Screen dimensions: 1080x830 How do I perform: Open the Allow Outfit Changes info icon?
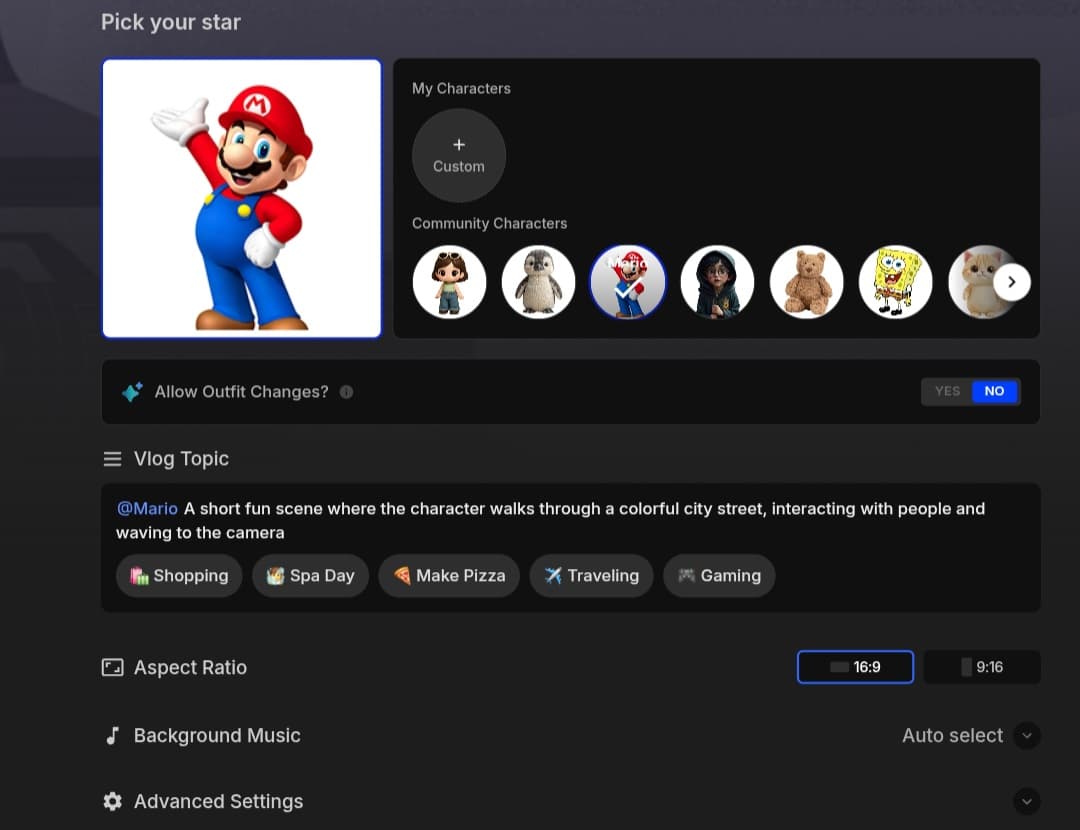(346, 392)
